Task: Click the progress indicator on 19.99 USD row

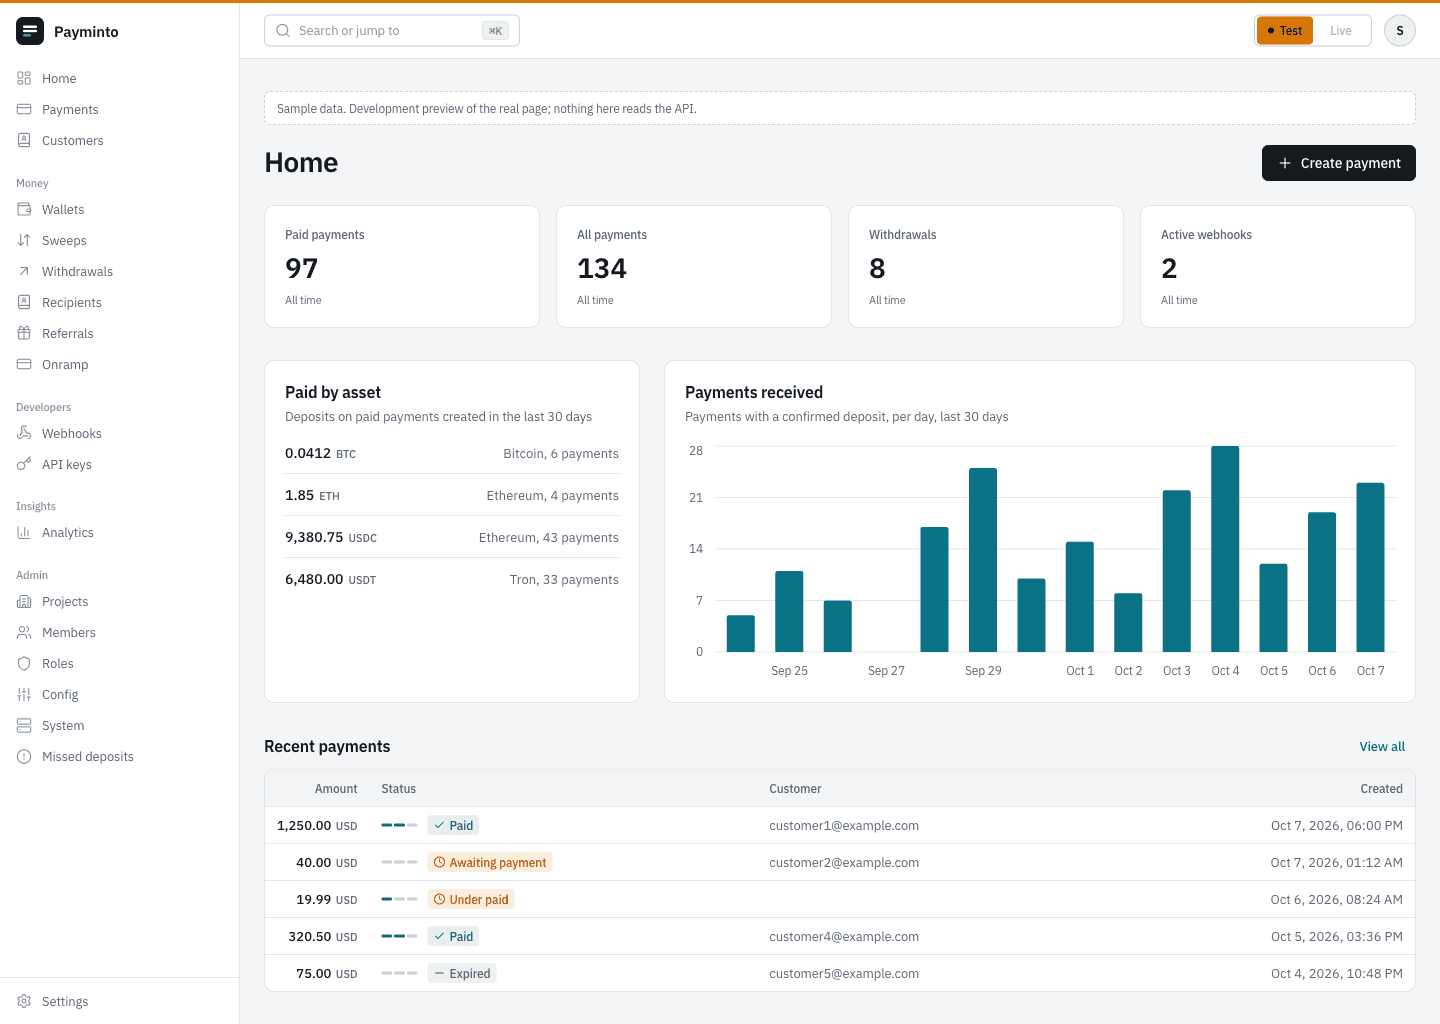Action: [x=399, y=899]
